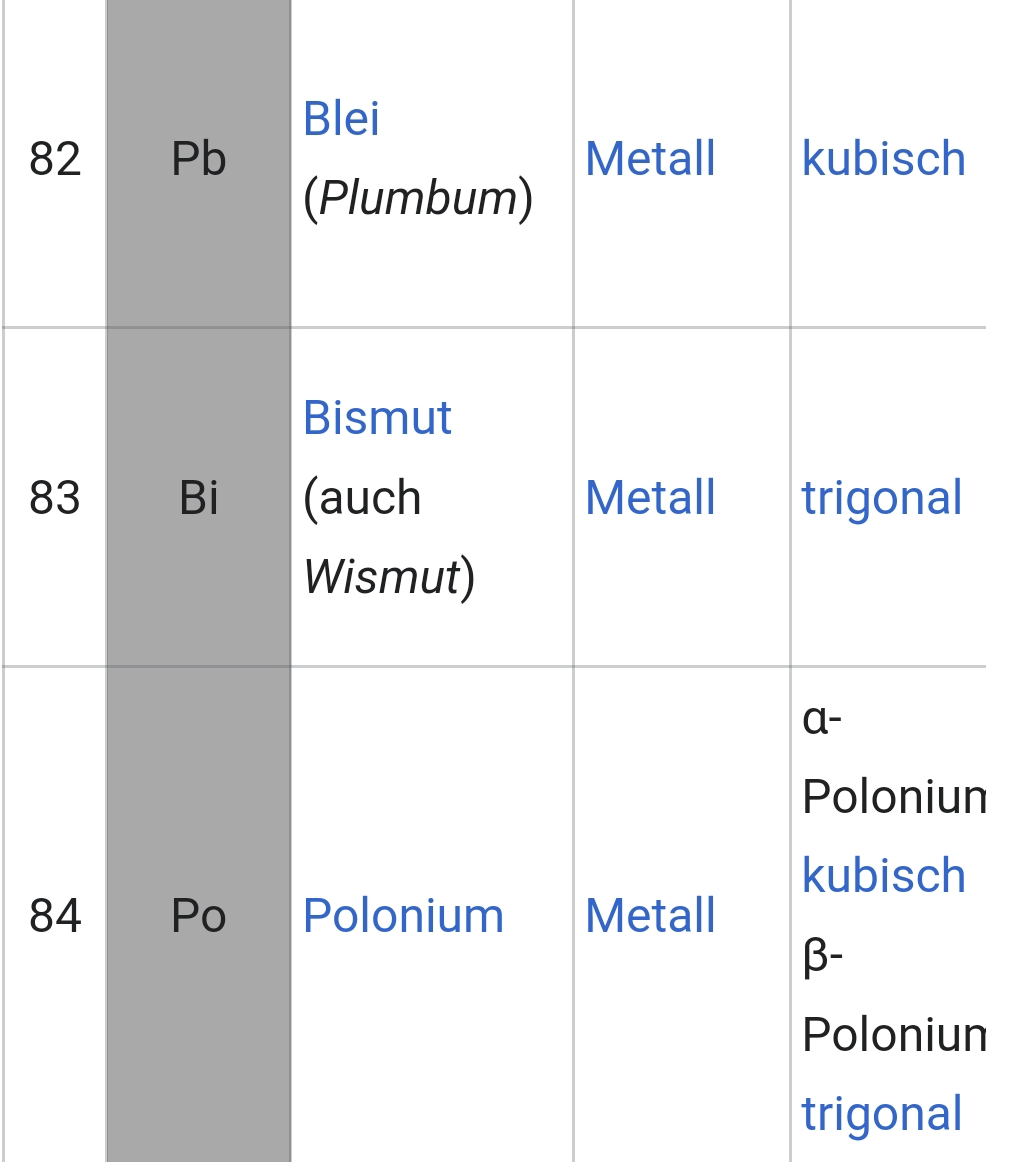
Task: Open kubisch link under α-Polonium
Action: (x=884, y=875)
